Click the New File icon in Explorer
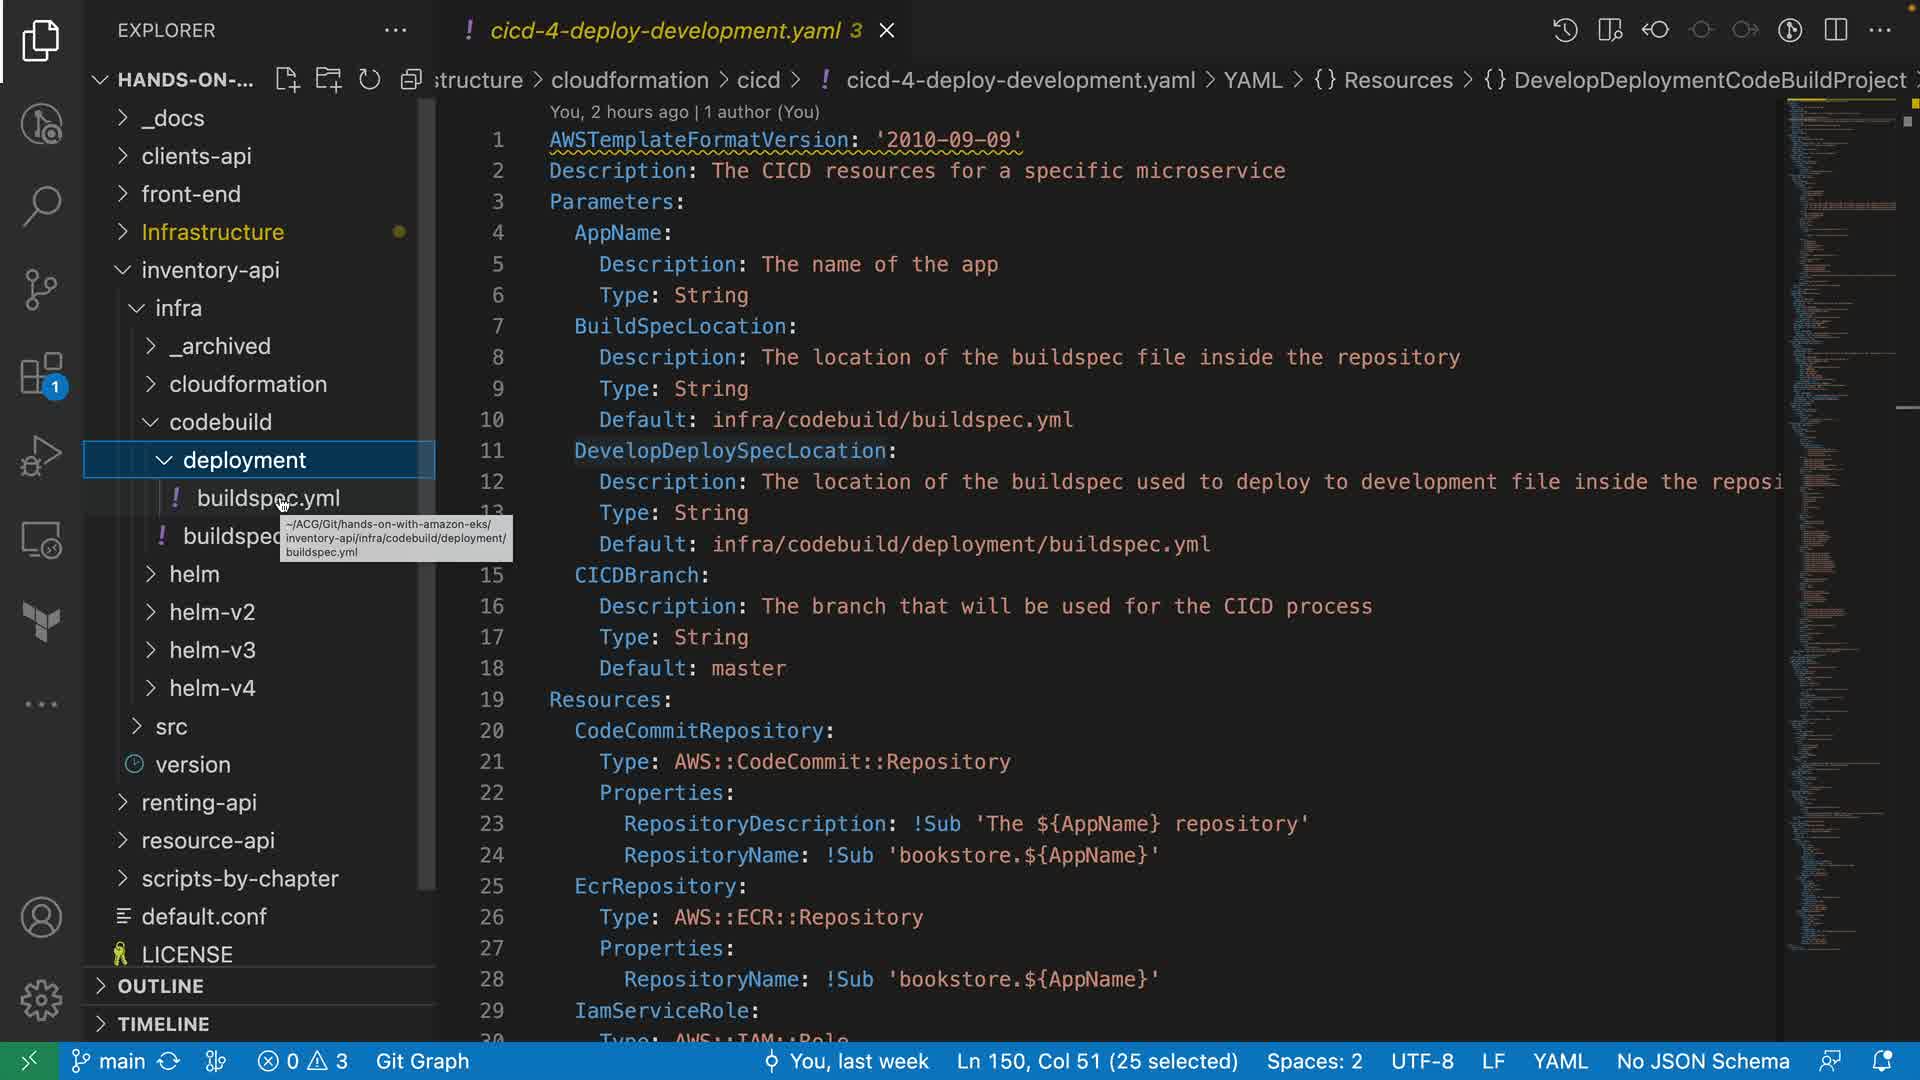Screen dimensions: 1920x1080 click(x=287, y=80)
